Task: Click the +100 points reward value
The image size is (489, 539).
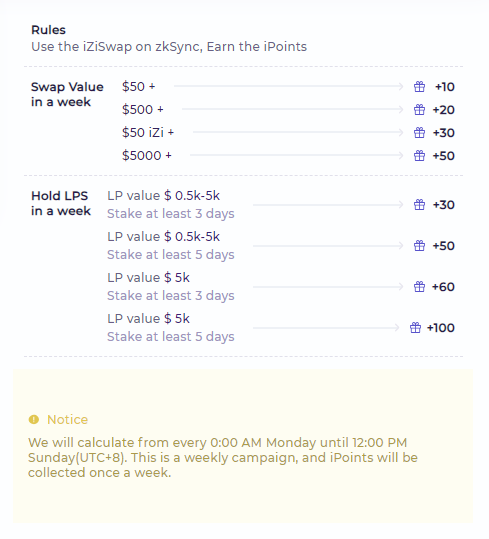Action: point(441,328)
